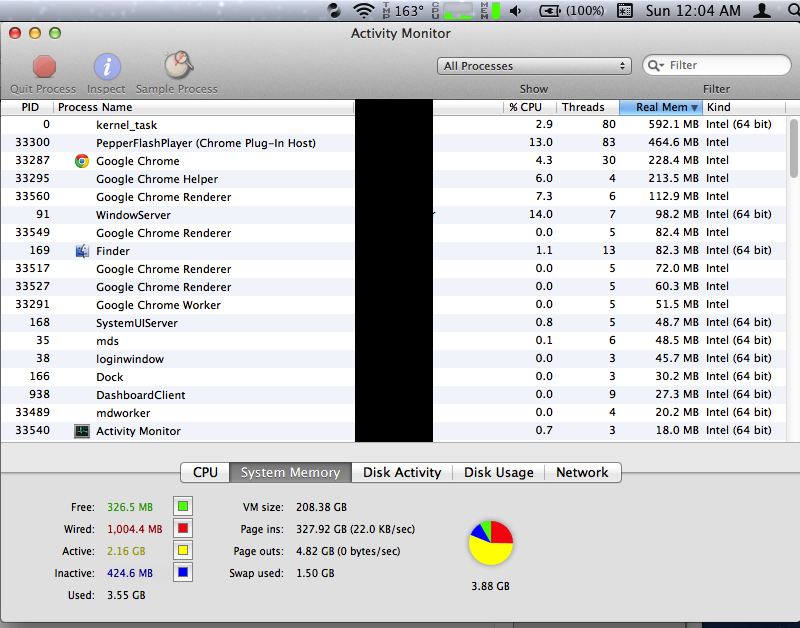Select Google Chrome Renderer with PID 33517
This screenshot has width=800, height=628.
393,268
